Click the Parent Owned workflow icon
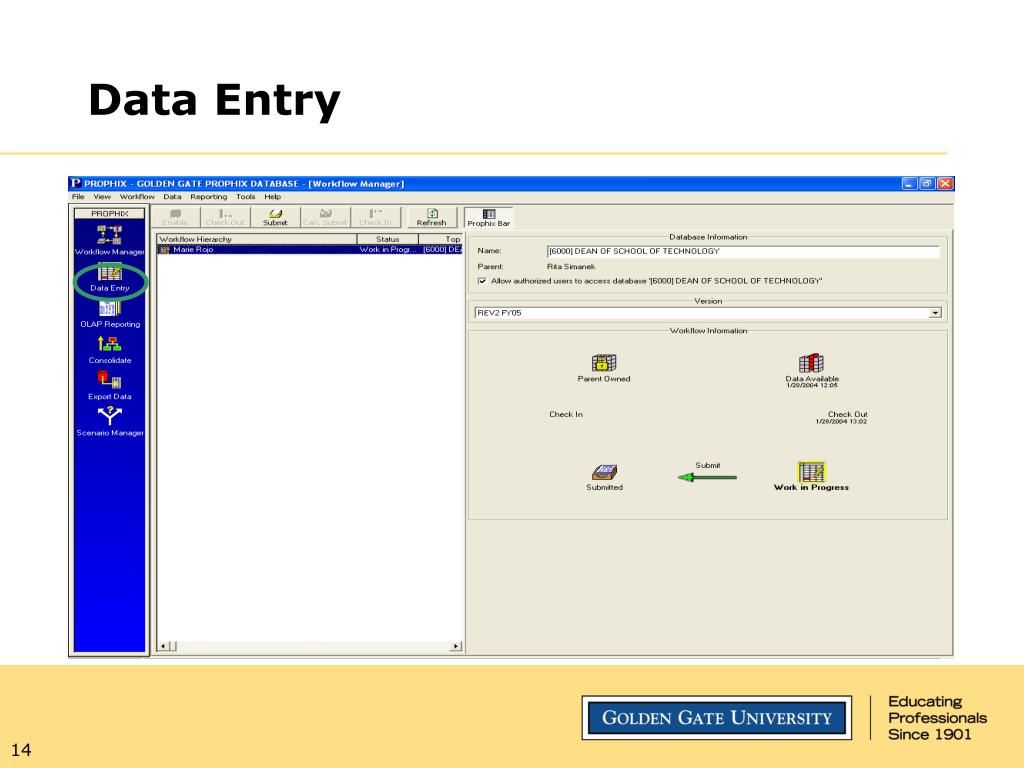The height and width of the screenshot is (768, 1024). point(604,362)
